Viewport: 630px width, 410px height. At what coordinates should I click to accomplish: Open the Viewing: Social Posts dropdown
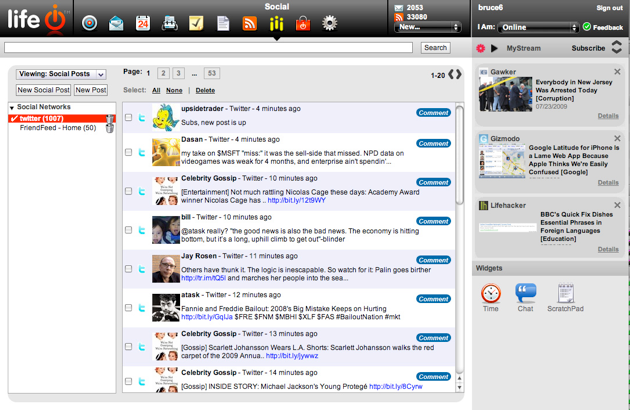click(x=61, y=74)
